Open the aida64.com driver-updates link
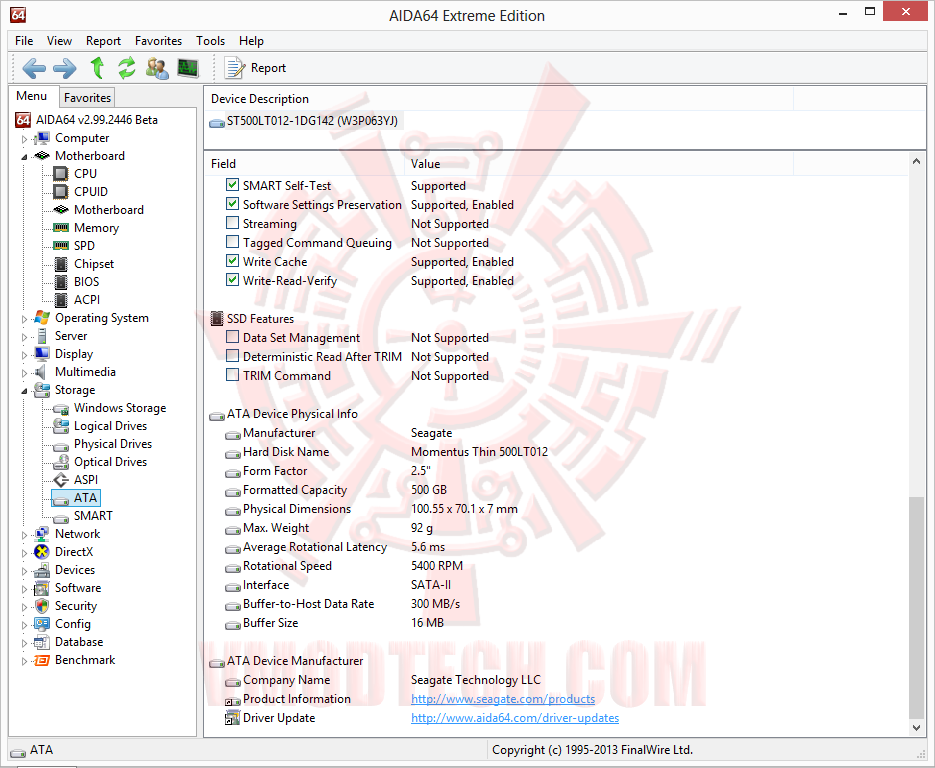This screenshot has height=768, width=935. [x=515, y=718]
